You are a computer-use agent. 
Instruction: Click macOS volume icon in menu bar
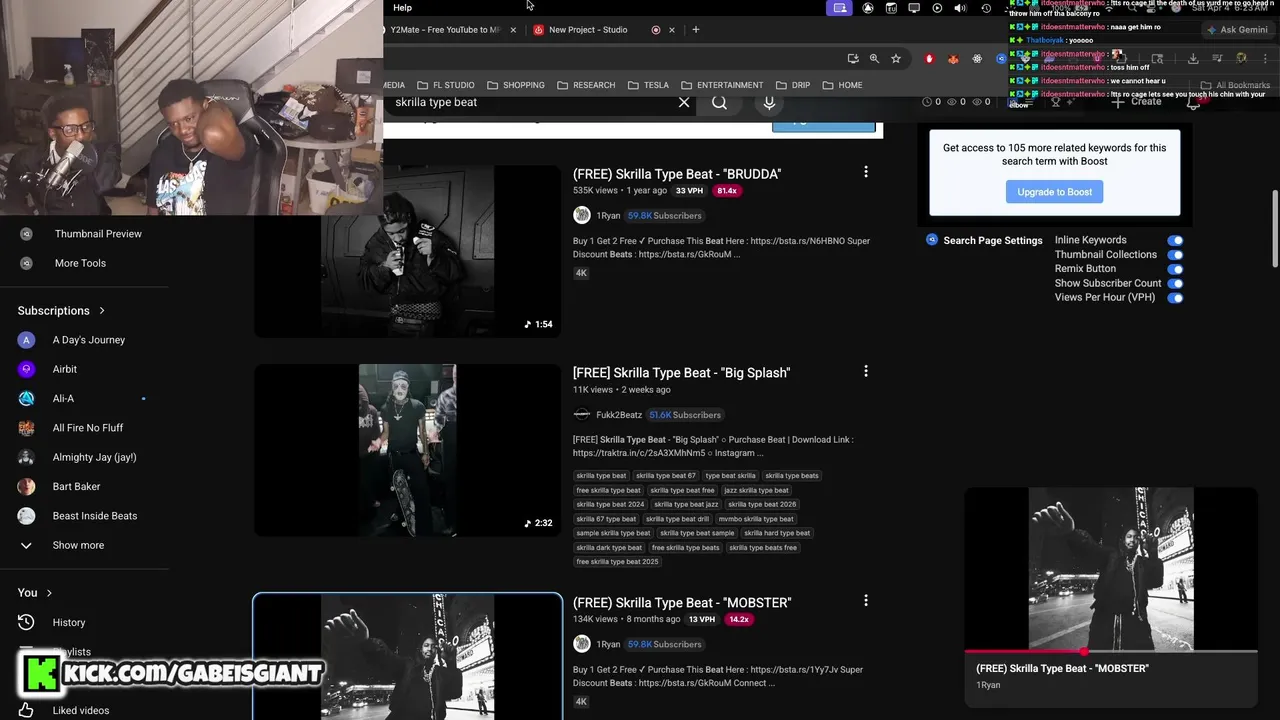[x=960, y=8]
